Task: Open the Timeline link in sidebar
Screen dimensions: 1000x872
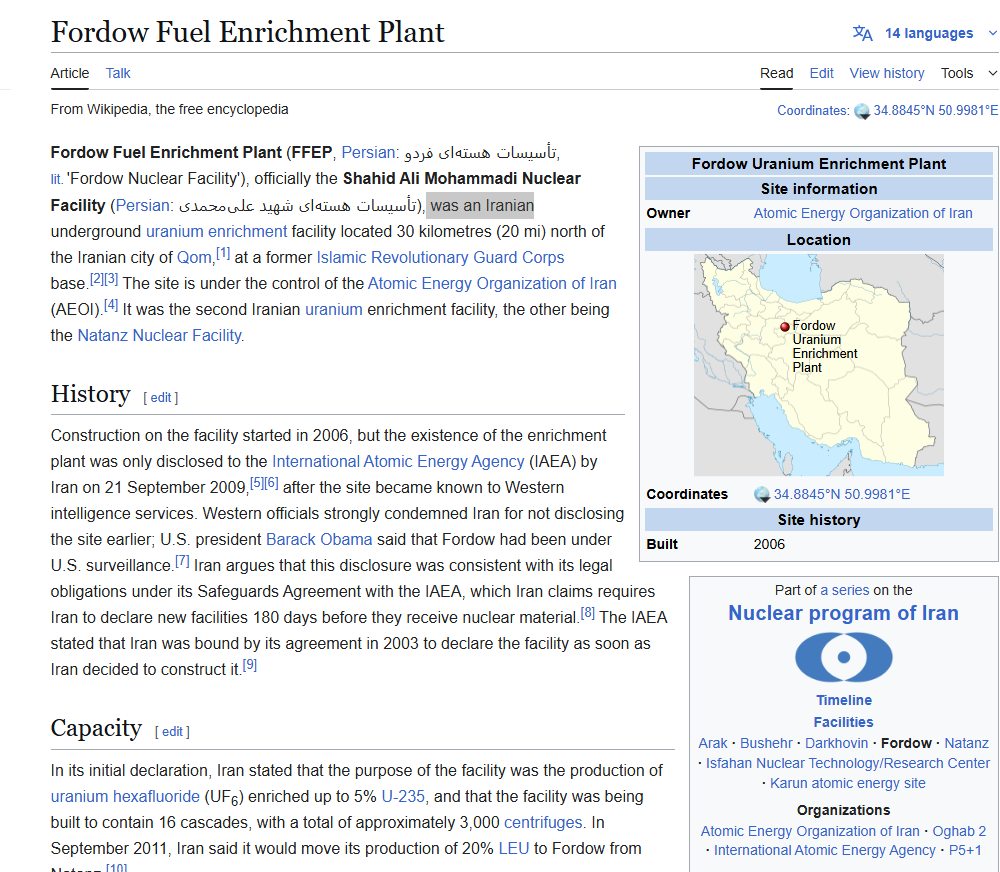Action: pos(844,700)
